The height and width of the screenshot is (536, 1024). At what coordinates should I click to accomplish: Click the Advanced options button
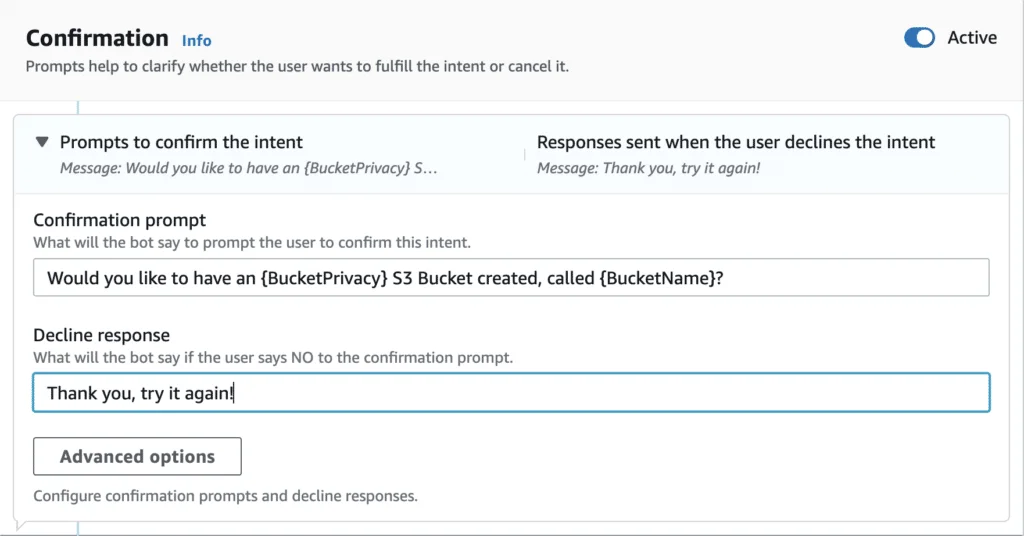tap(137, 456)
